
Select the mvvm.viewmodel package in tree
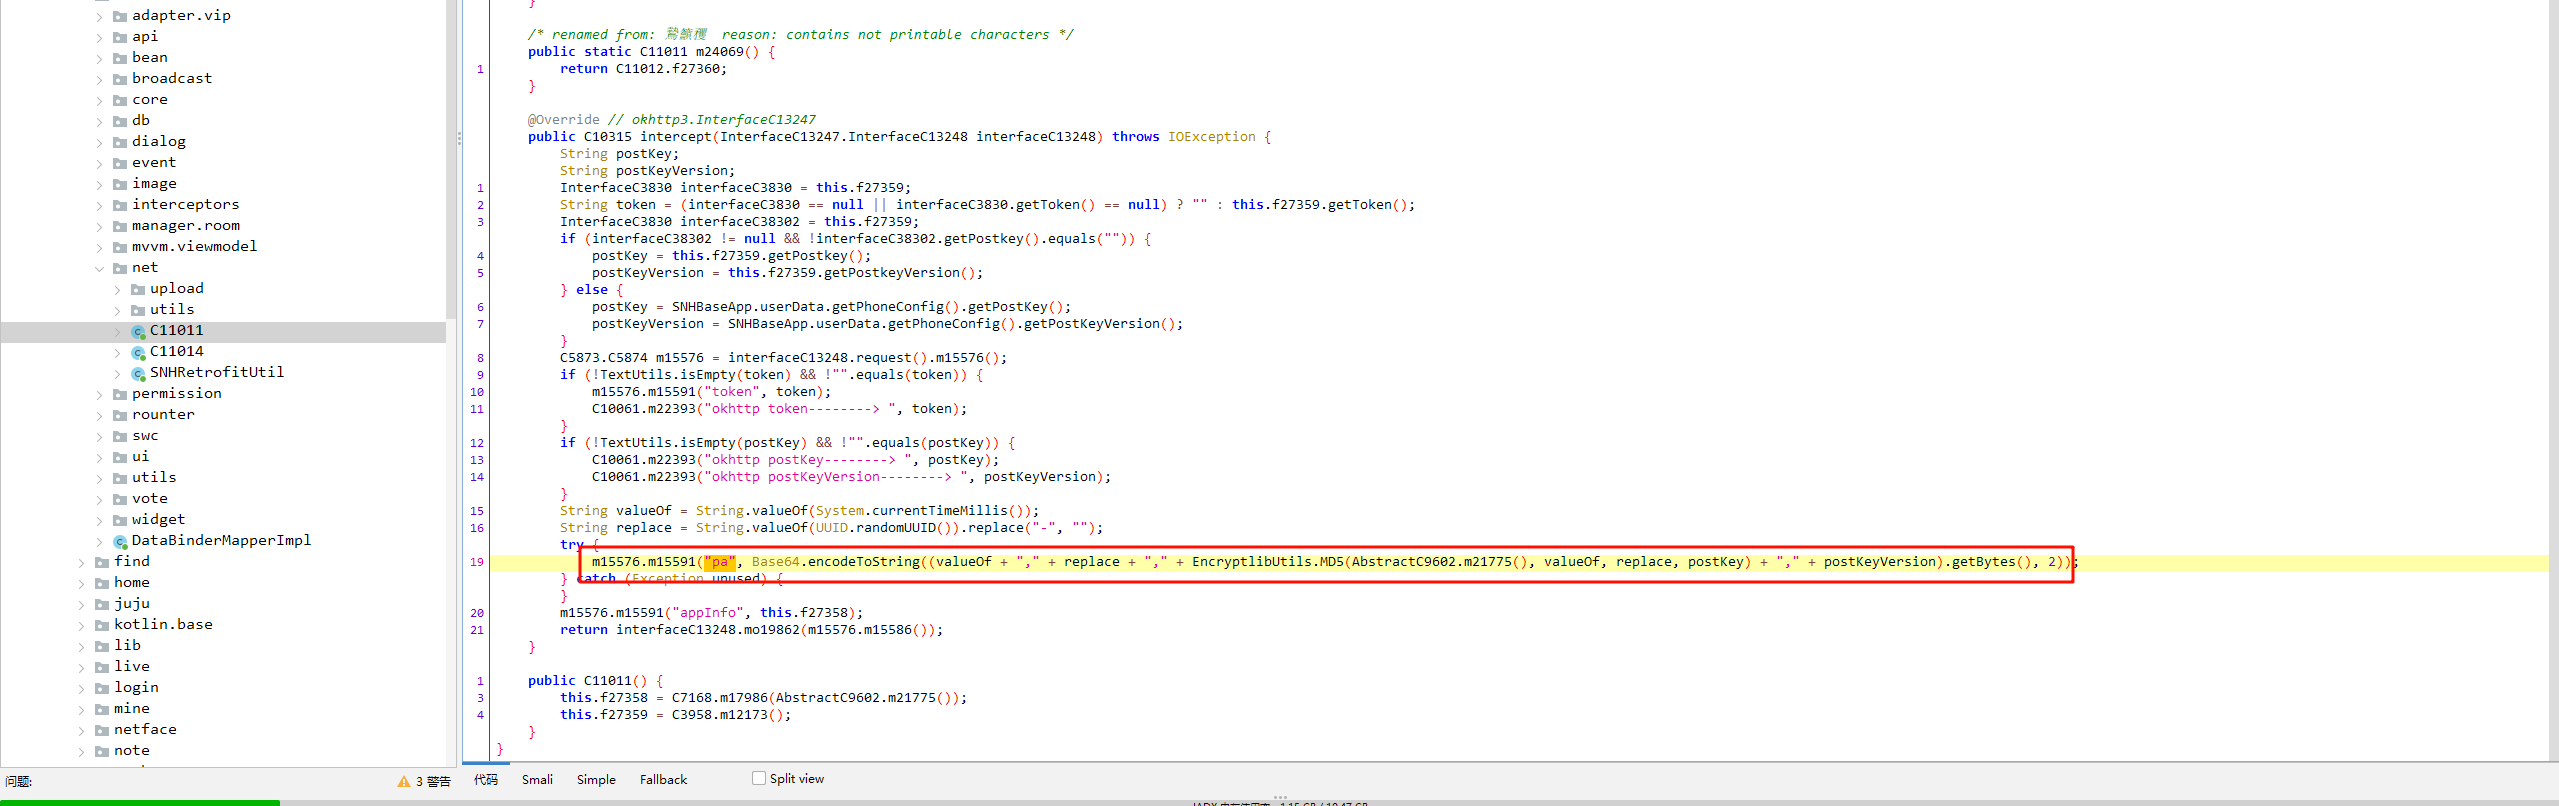click(194, 246)
